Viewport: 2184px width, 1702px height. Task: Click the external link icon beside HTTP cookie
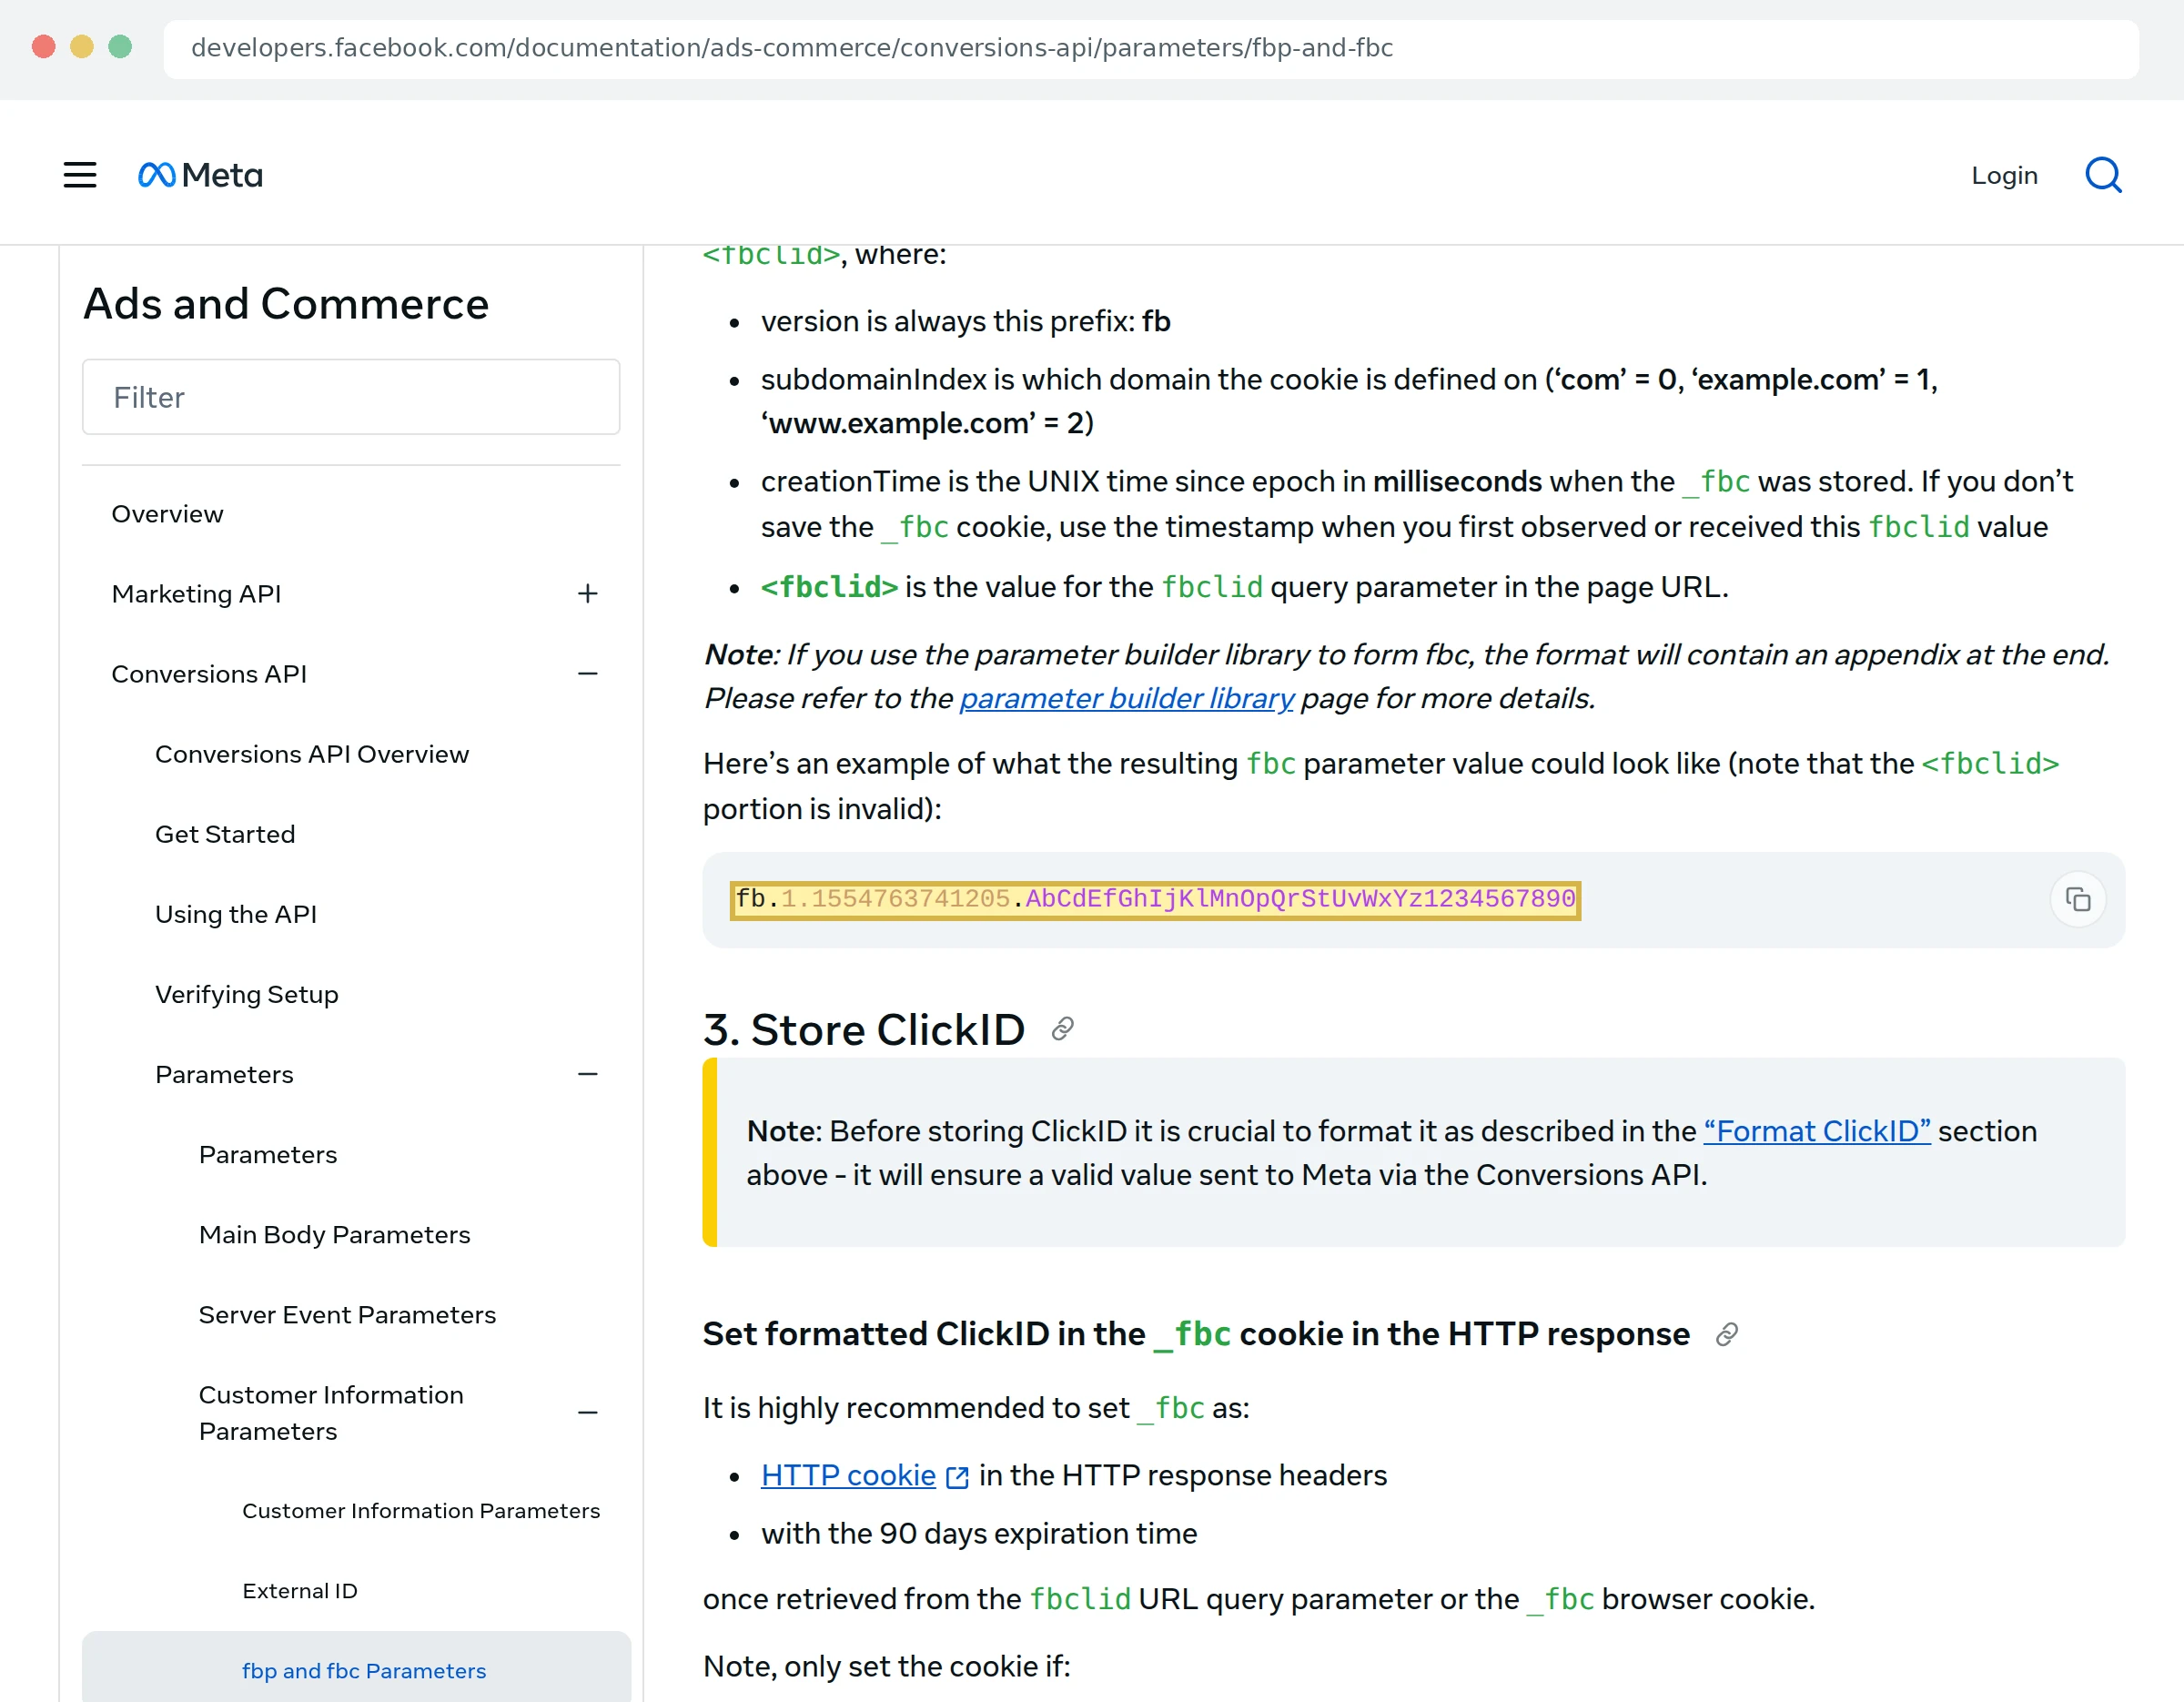[x=957, y=1477]
